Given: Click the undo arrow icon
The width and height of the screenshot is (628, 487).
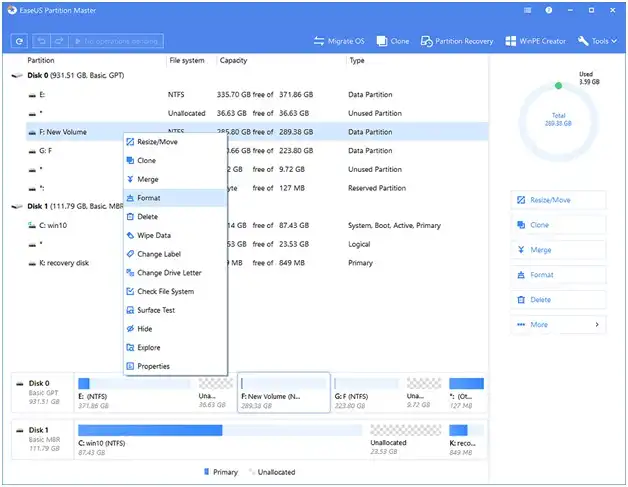Looking at the screenshot, I should coord(41,41).
